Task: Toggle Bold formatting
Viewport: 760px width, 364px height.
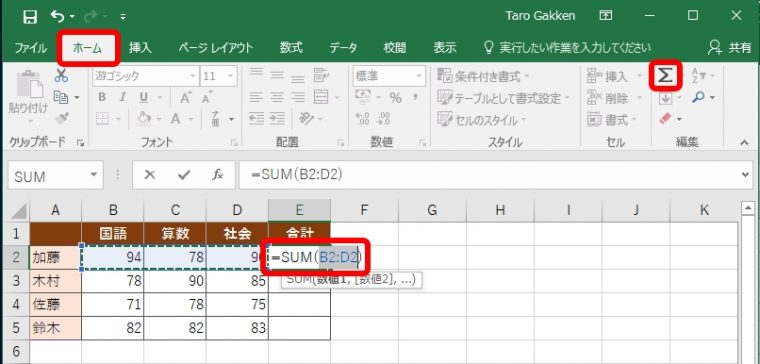Action: pyautogui.click(x=102, y=97)
